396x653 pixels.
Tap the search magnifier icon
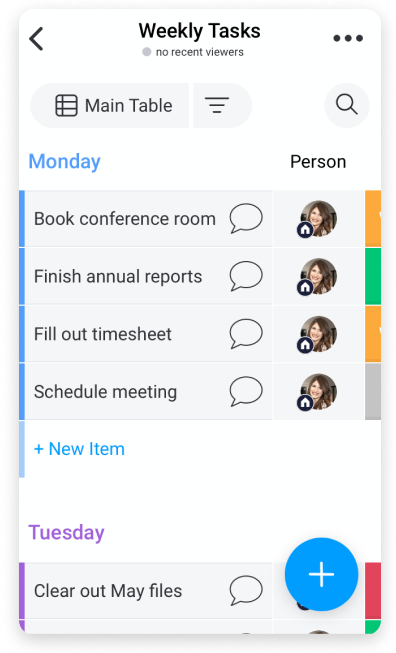pyautogui.click(x=346, y=105)
